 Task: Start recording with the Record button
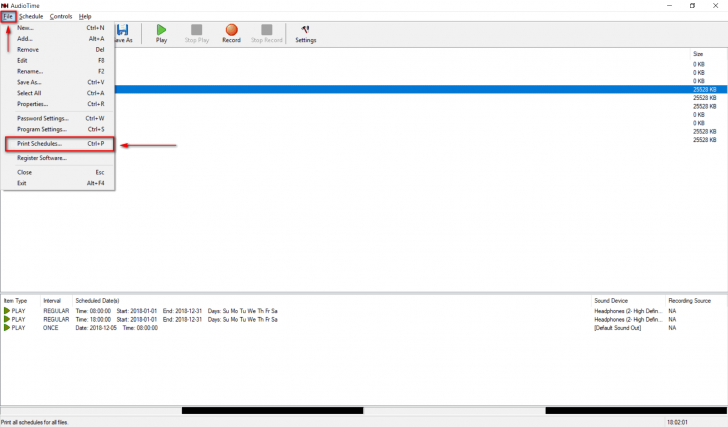(231, 34)
